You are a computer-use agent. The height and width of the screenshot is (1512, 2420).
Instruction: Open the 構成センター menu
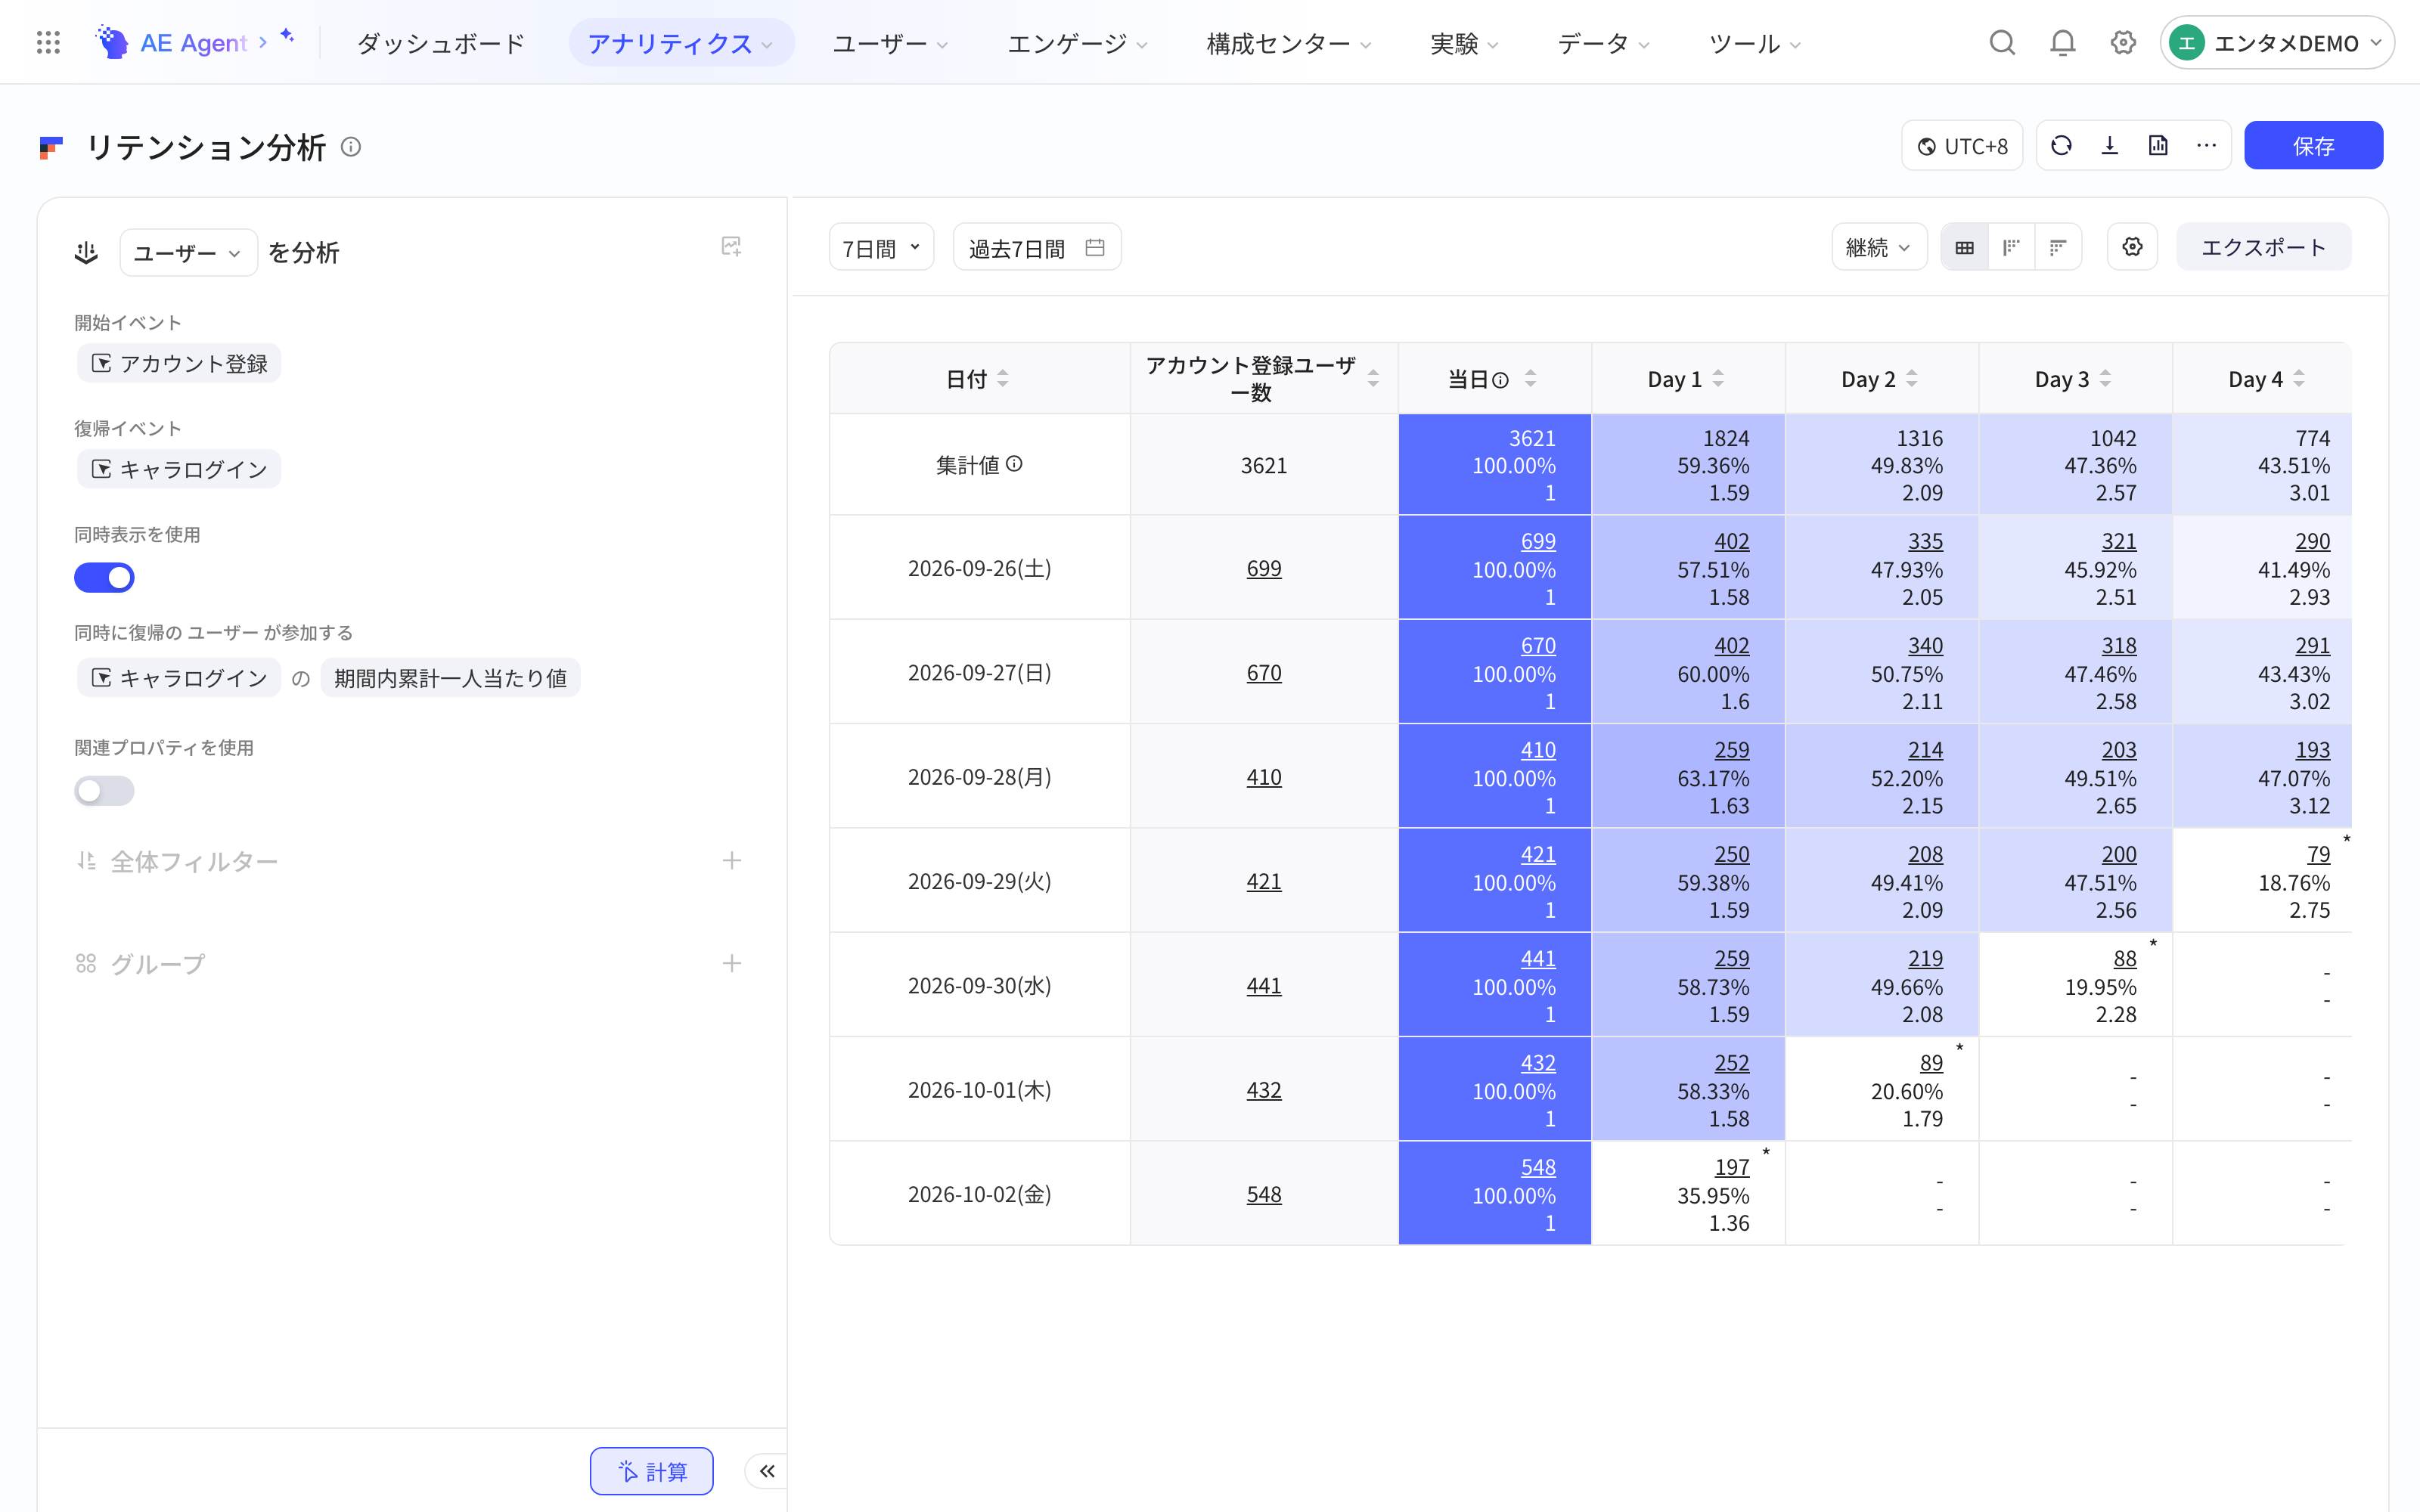1288,43
